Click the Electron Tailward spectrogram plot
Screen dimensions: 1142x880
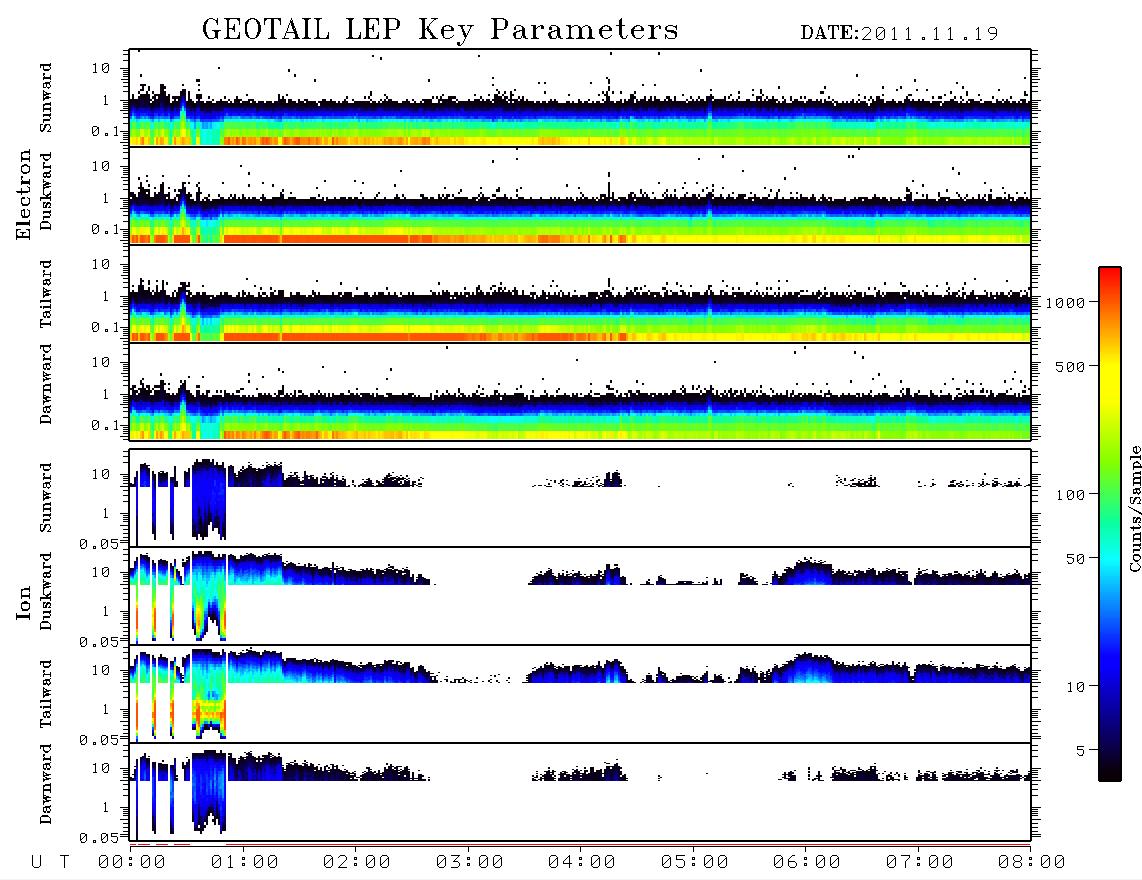click(x=580, y=294)
